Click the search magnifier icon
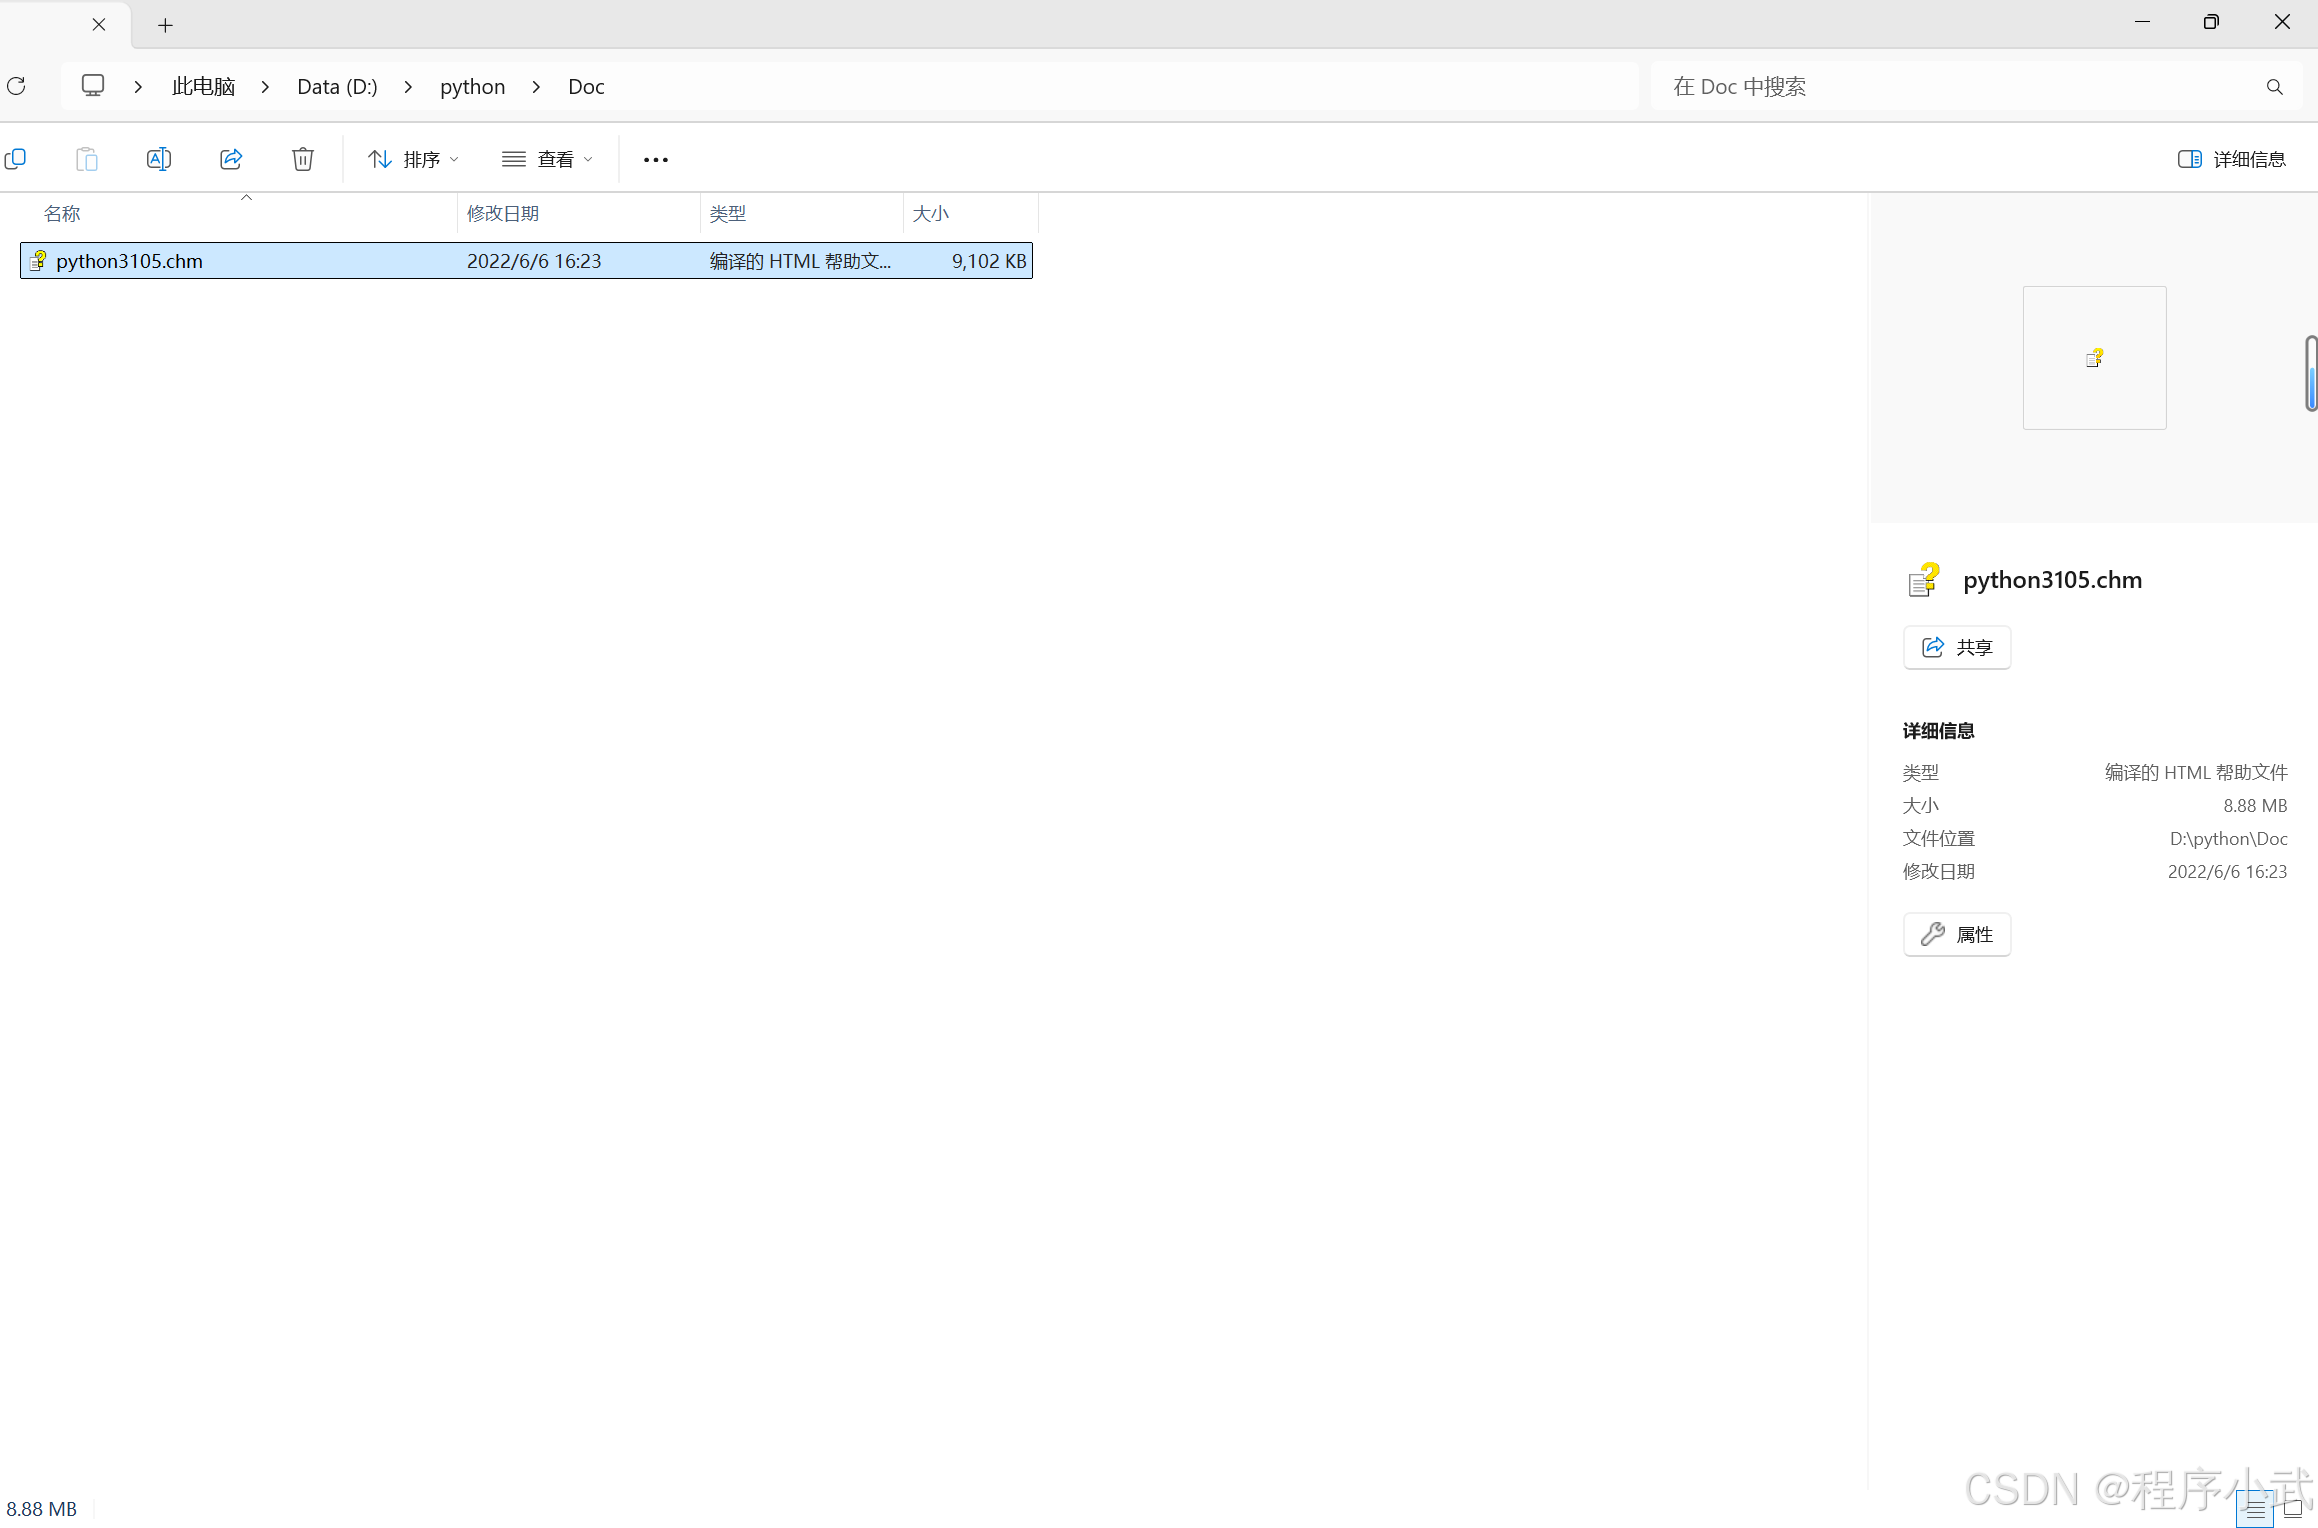 [x=2274, y=87]
